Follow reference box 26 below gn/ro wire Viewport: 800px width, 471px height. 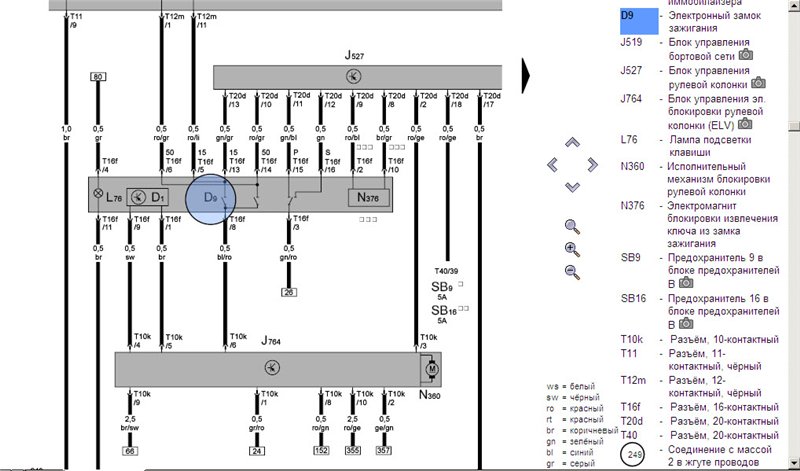(x=287, y=292)
